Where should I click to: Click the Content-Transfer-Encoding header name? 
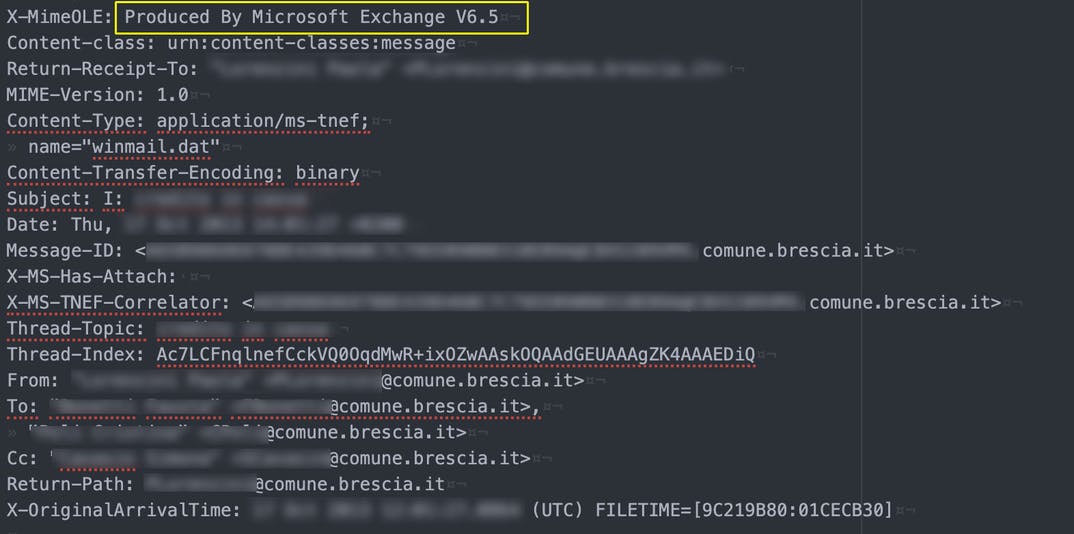pos(145,173)
